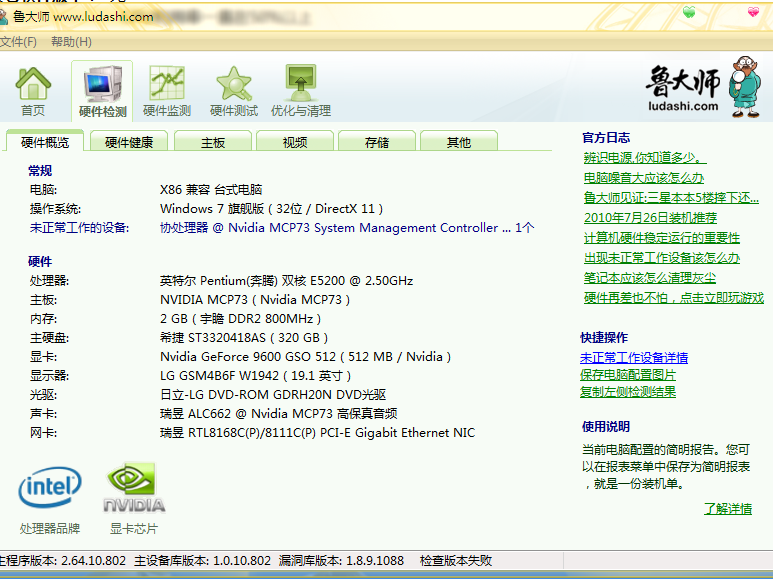
Task: Click the Ludashi app icon in title bar
Action: 3,16
